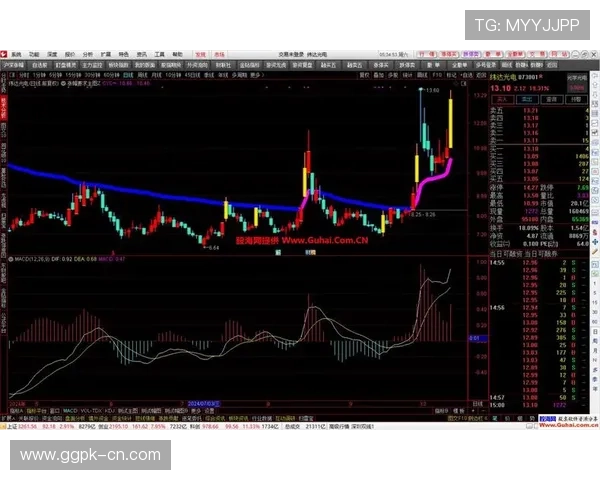The width and height of the screenshot is (600, 480).
Task: Switch to the 1分钟 period tab
Action: [x=39, y=75]
